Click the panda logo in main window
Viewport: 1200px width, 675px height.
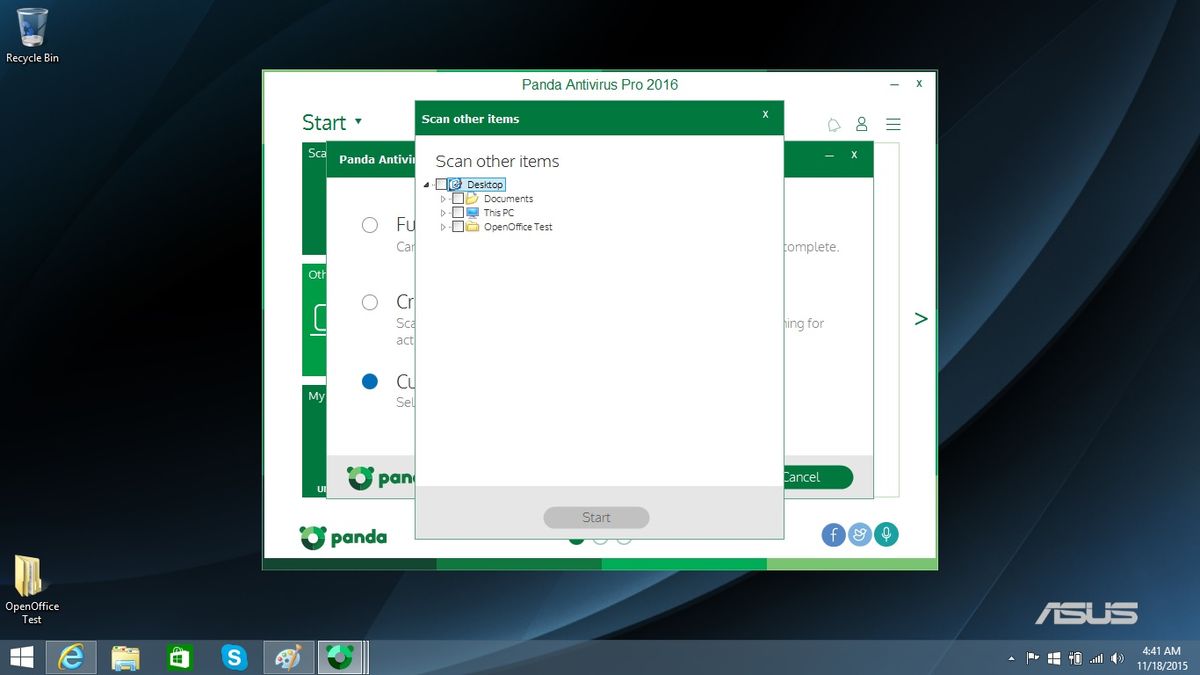click(x=343, y=537)
